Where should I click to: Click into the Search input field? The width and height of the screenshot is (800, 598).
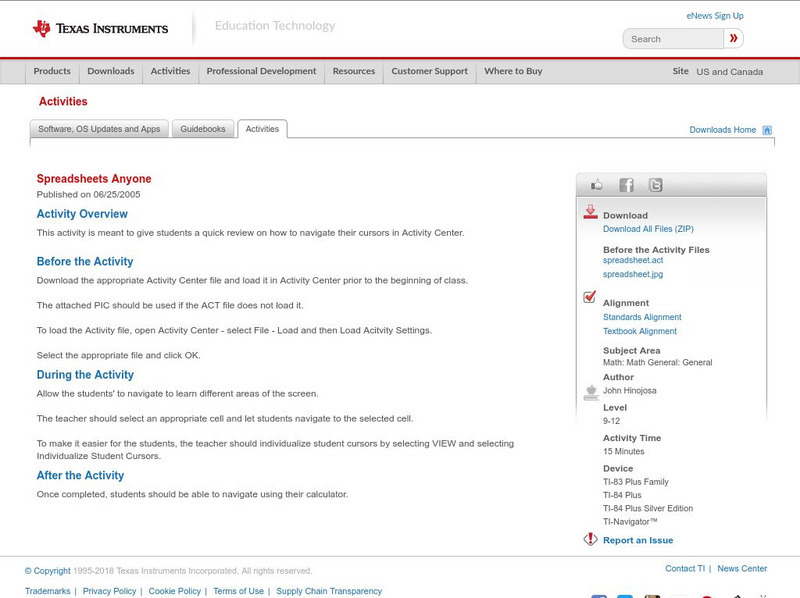[673, 39]
